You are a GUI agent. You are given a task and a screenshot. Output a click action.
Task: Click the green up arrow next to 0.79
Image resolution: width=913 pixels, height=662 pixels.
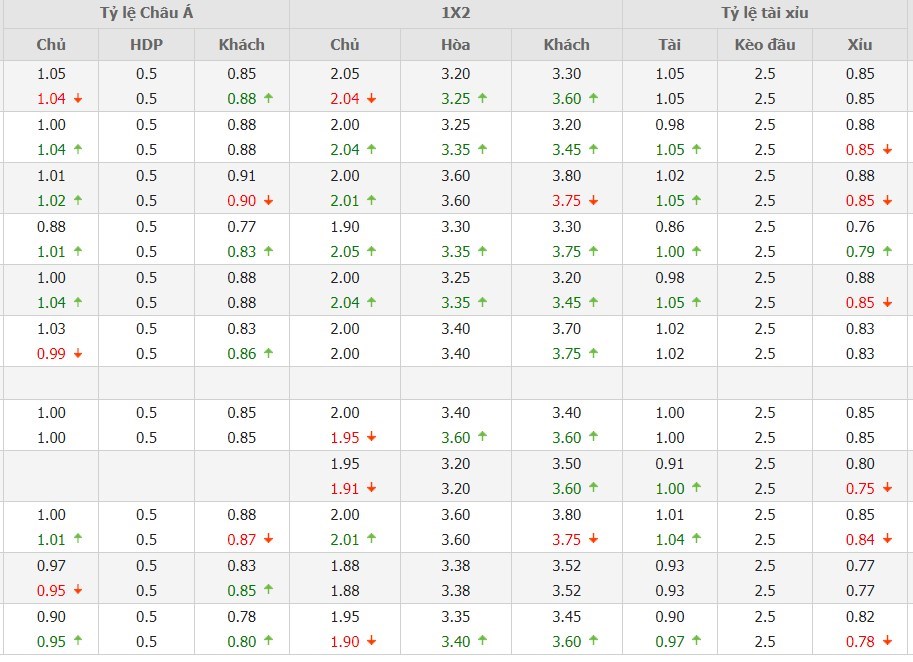886,252
